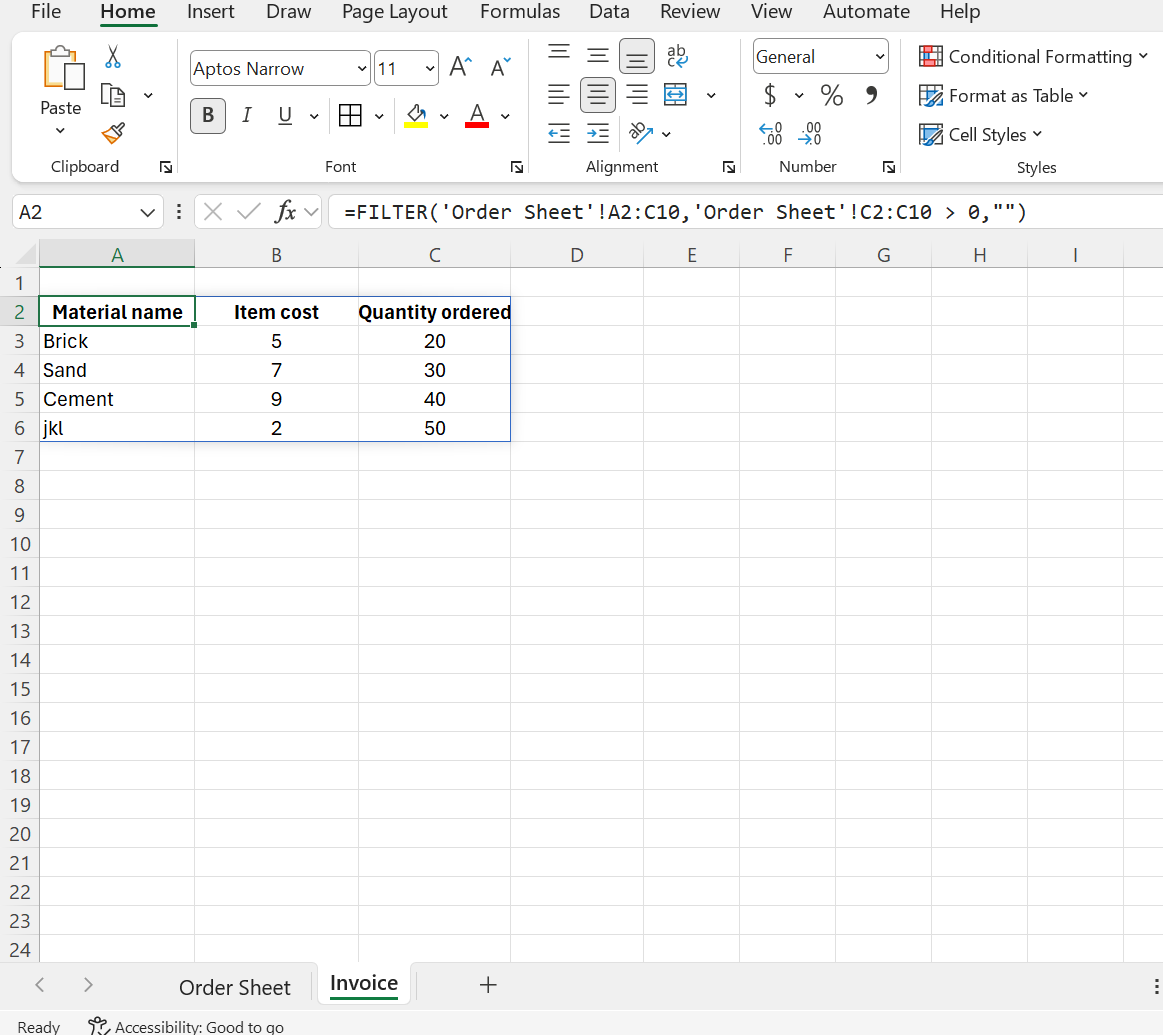Click Decrease Indent icon
Screen dimensions: 1163x1035
tap(559, 134)
